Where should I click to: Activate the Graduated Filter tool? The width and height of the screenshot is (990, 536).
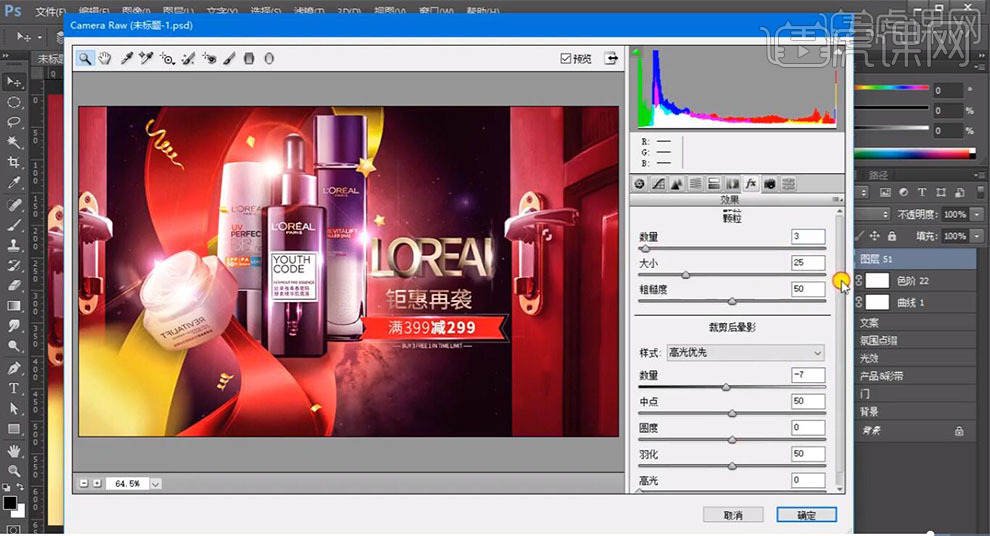coord(249,59)
